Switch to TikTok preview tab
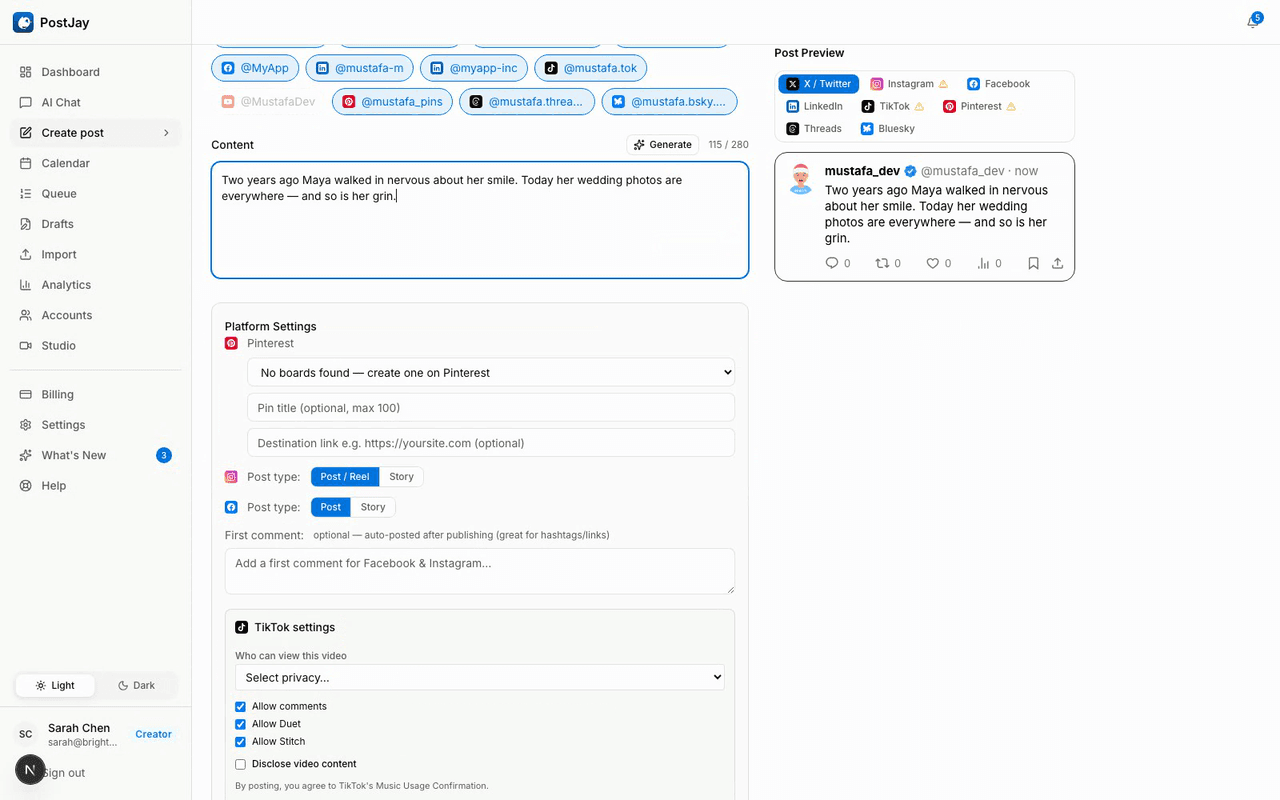This screenshot has width=1280, height=800. (x=893, y=106)
